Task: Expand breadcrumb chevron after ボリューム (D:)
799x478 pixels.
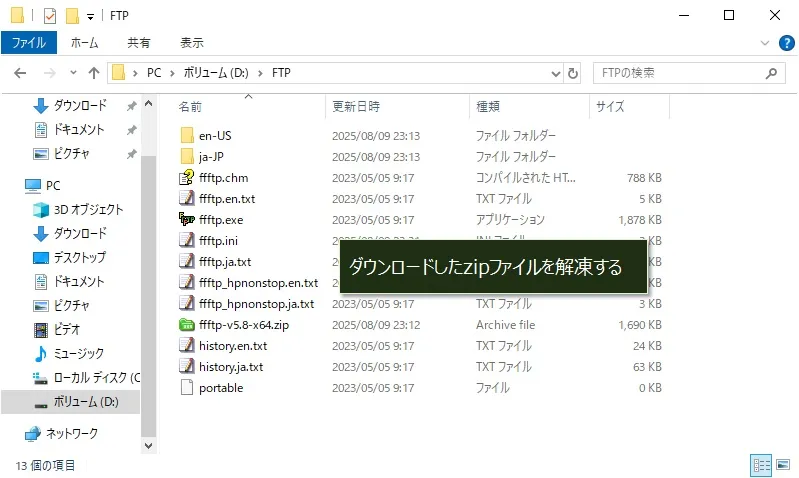Action: point(260,73)
